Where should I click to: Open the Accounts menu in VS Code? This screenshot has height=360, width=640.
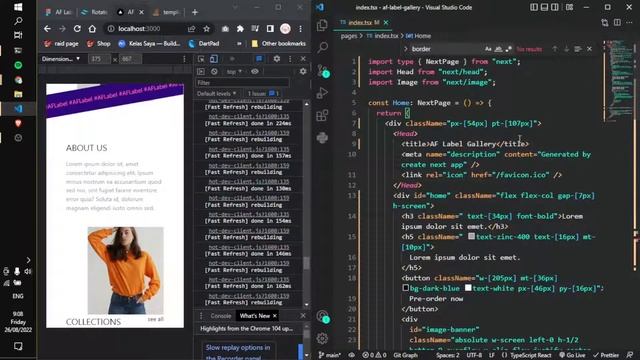(x=322, y=316)
